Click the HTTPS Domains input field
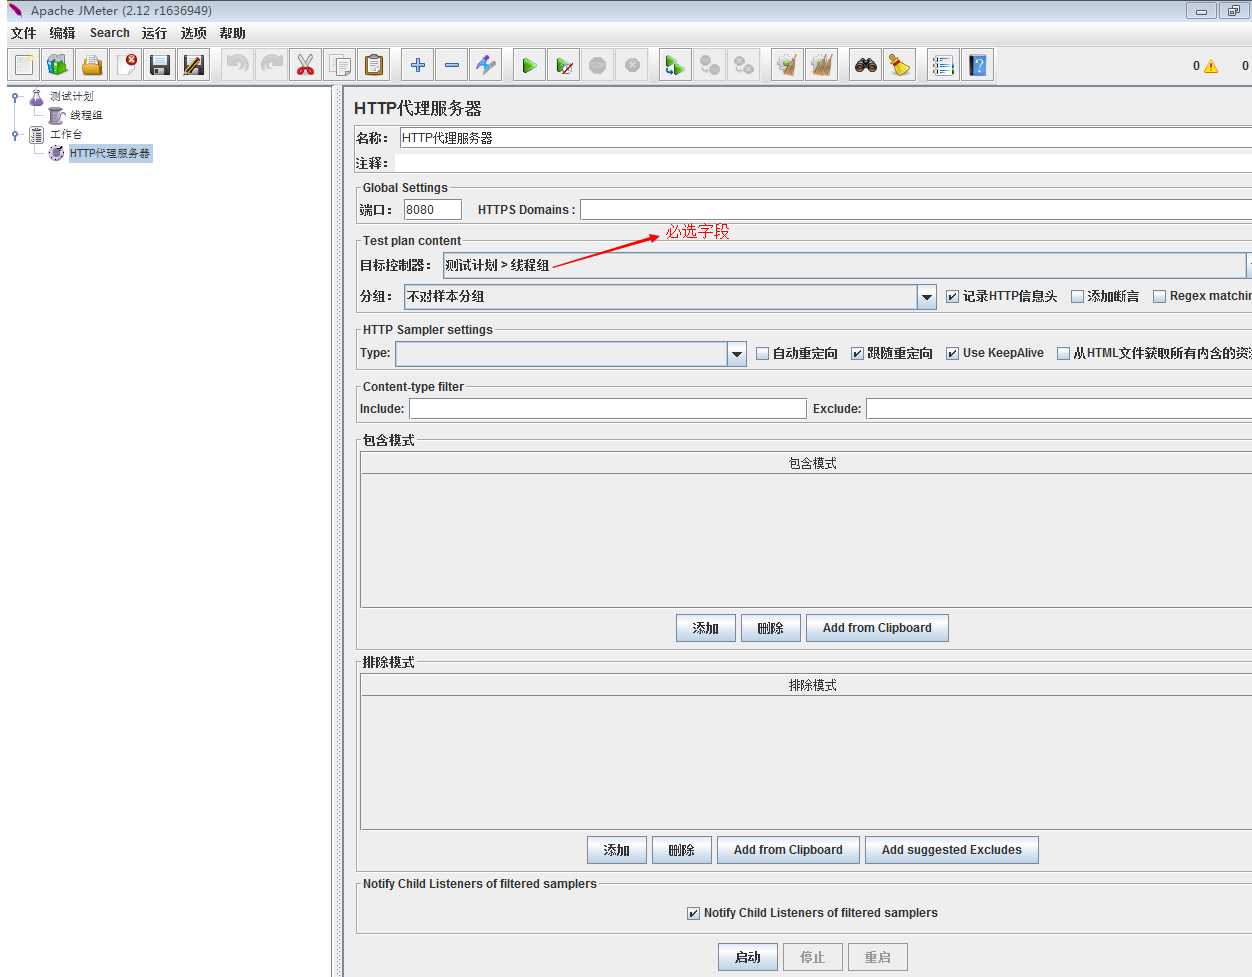This screenshot has width=1252, height=977. 916,210
